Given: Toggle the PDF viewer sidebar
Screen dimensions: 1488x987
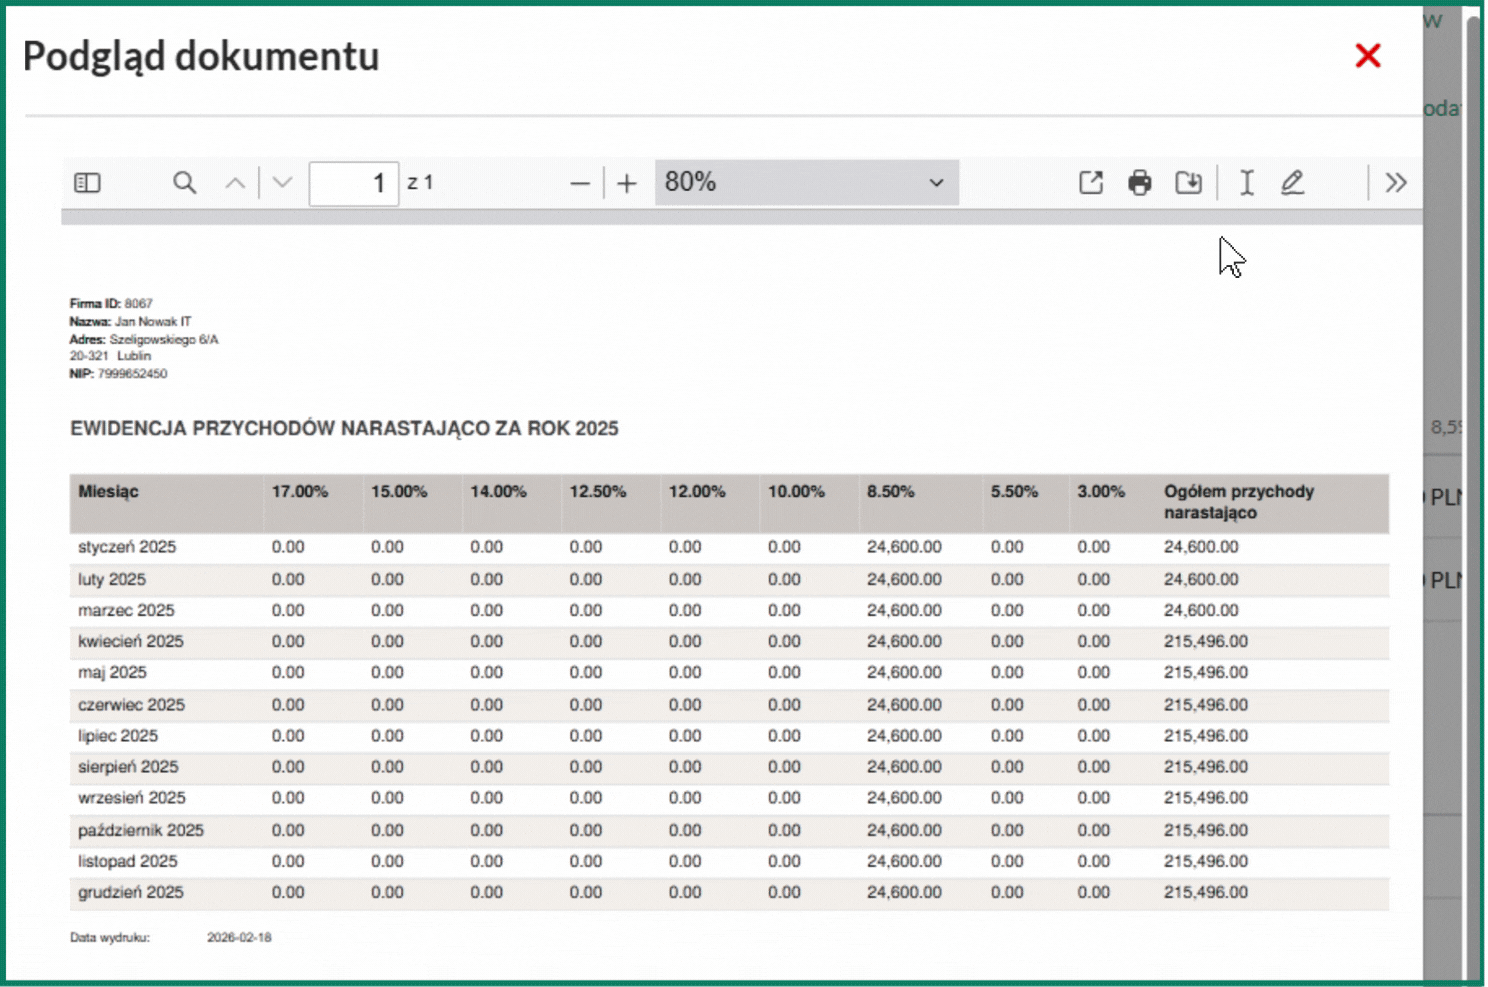Looking at the screenshot, I should [x=87, y=183].
